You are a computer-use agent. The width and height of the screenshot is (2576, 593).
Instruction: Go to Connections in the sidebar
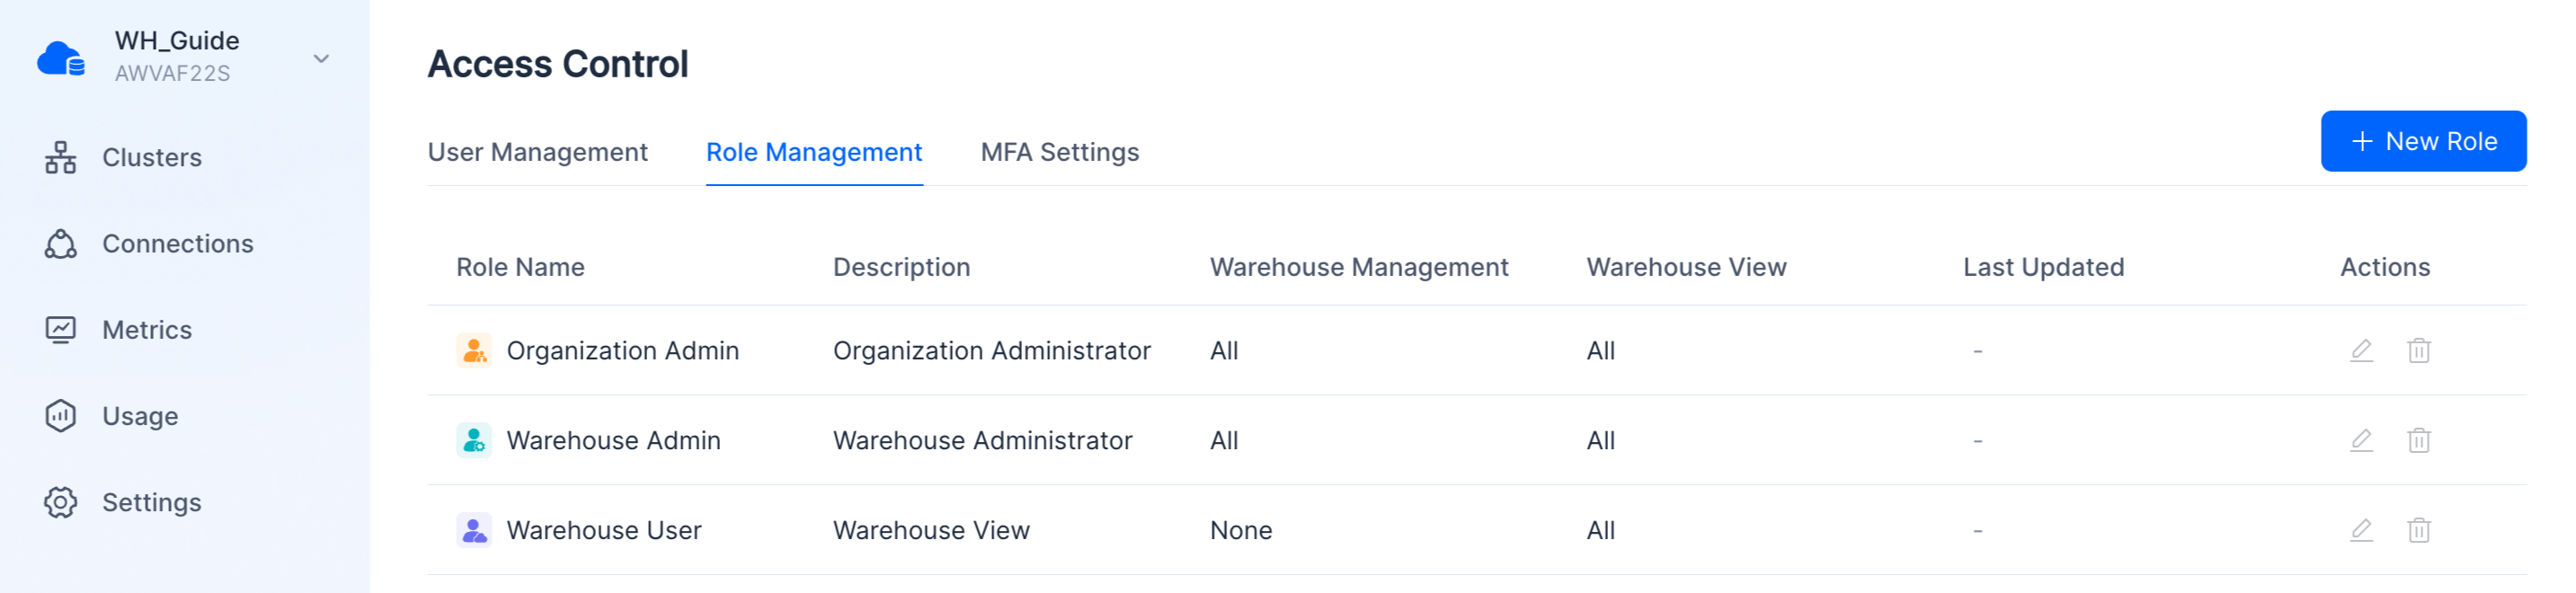point(177,244)
